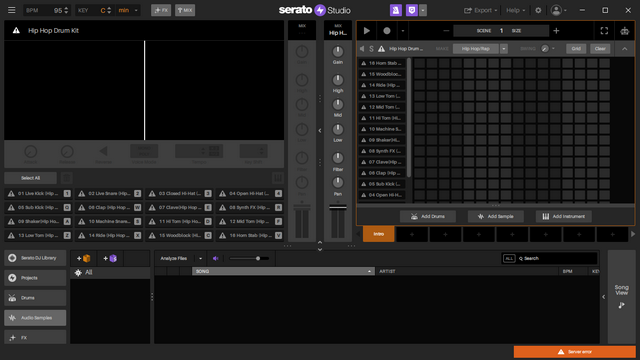Open Audio Samples tab
The image size is (640, 360).
[35, 318]
